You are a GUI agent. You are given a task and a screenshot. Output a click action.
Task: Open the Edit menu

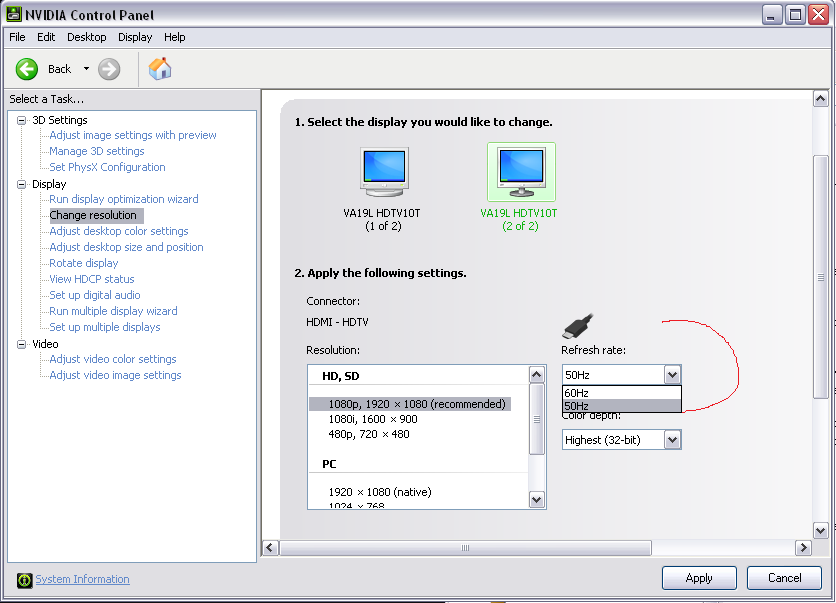46,37
